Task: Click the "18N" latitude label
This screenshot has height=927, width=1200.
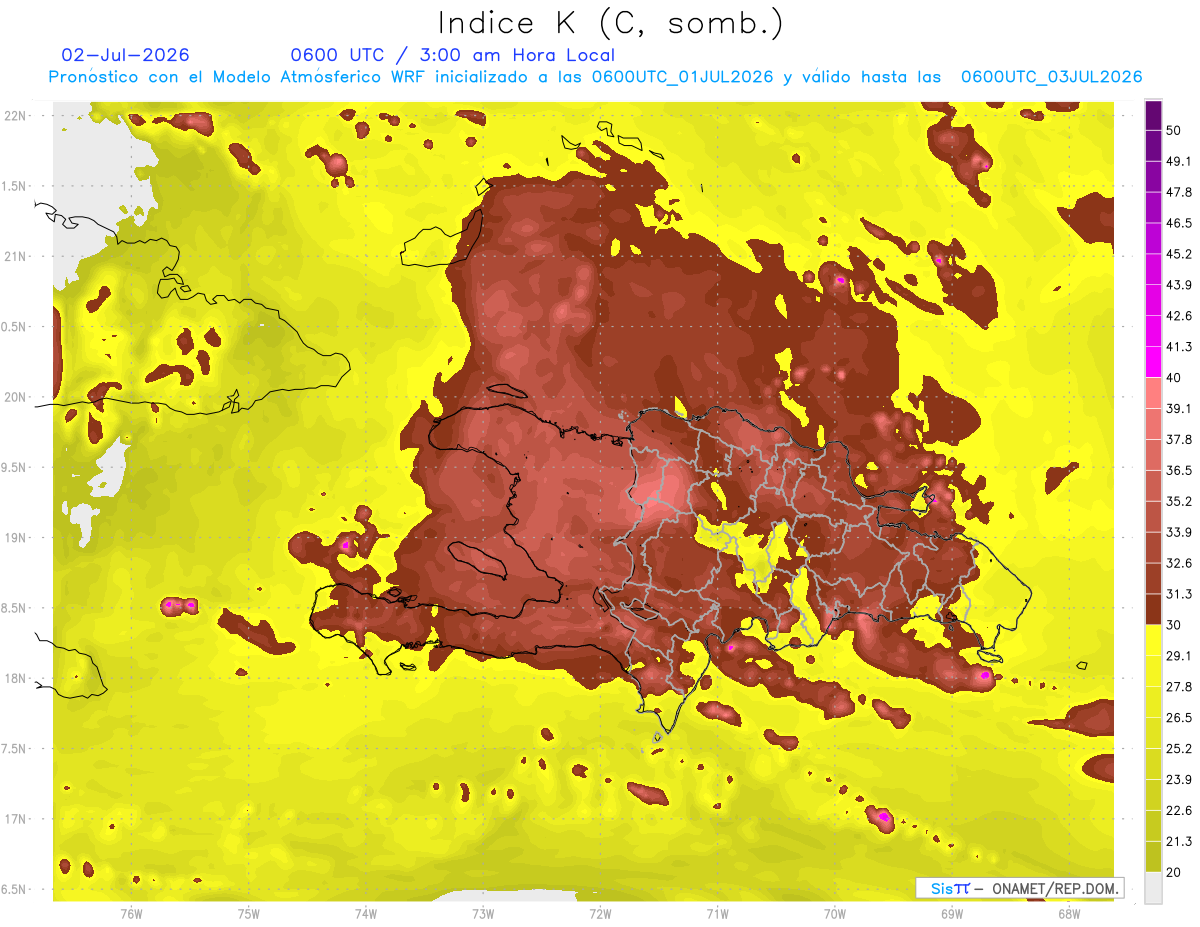Action: coord(15,679)
